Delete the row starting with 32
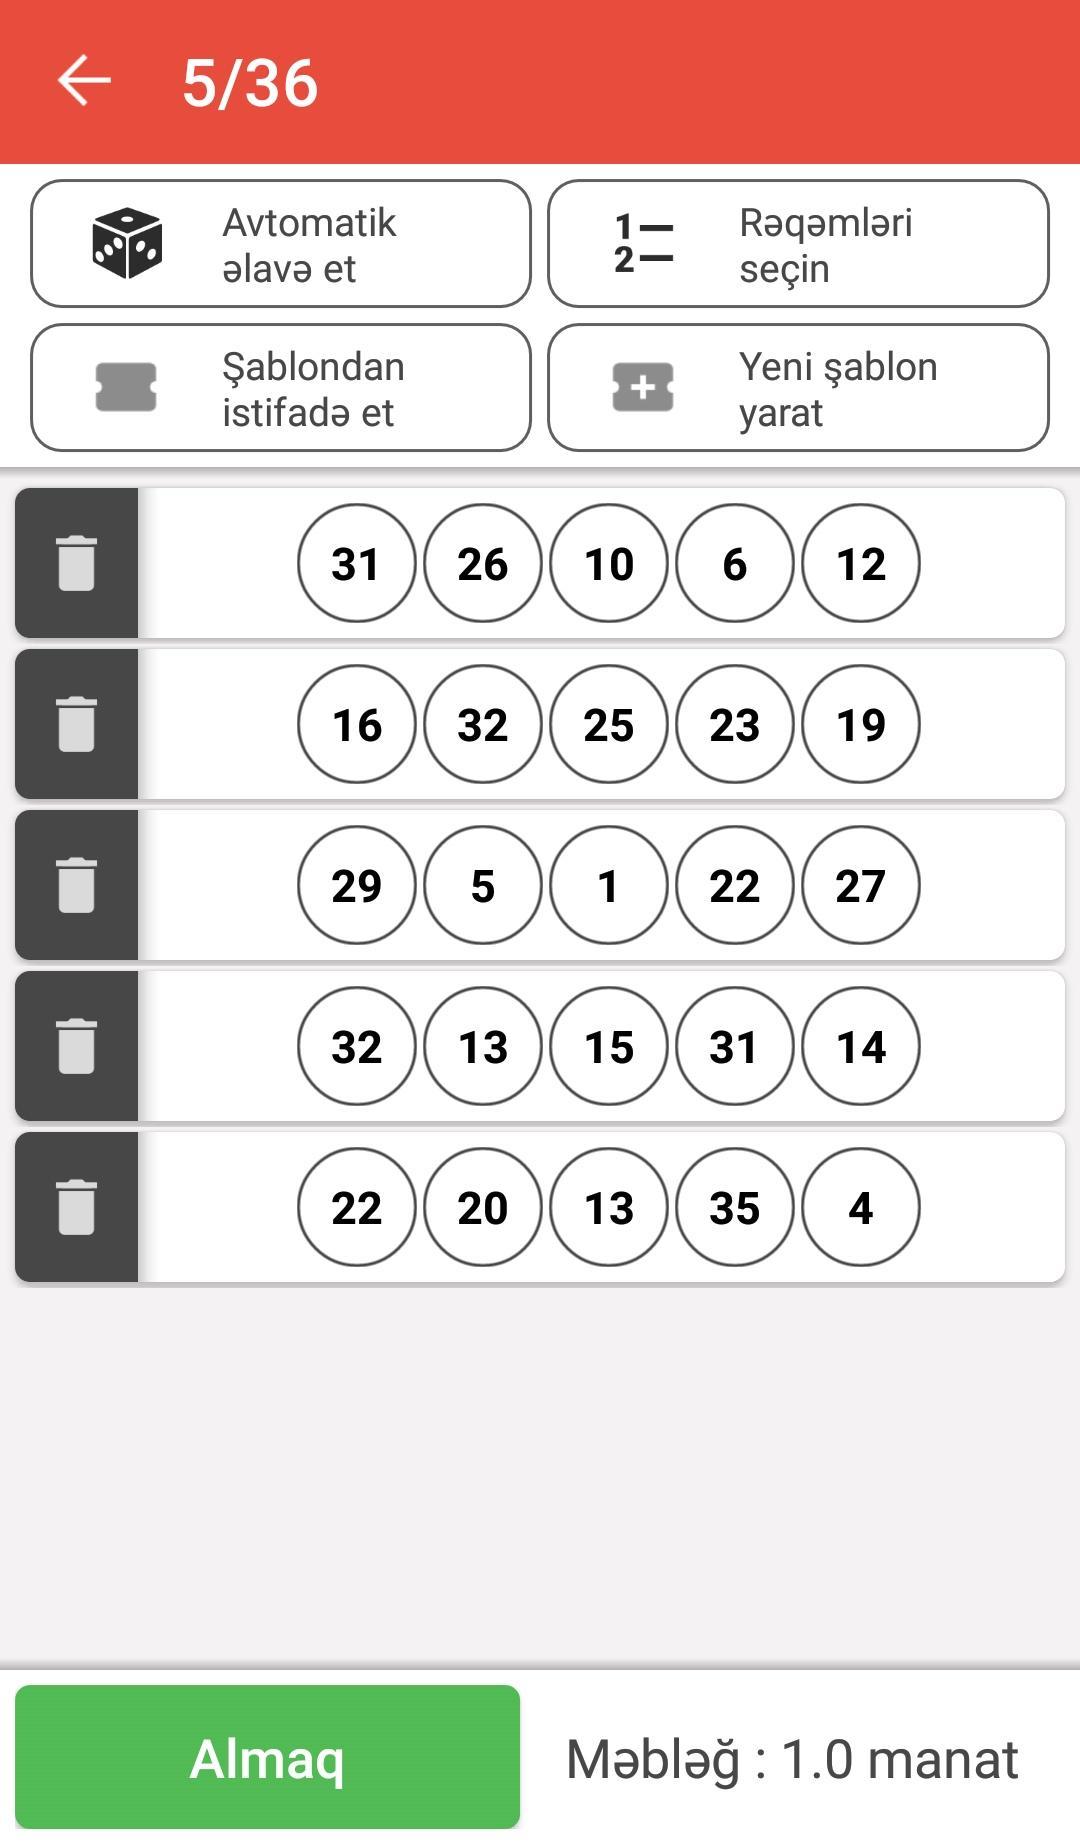1080x1844 pixels. pos(76,1046)
